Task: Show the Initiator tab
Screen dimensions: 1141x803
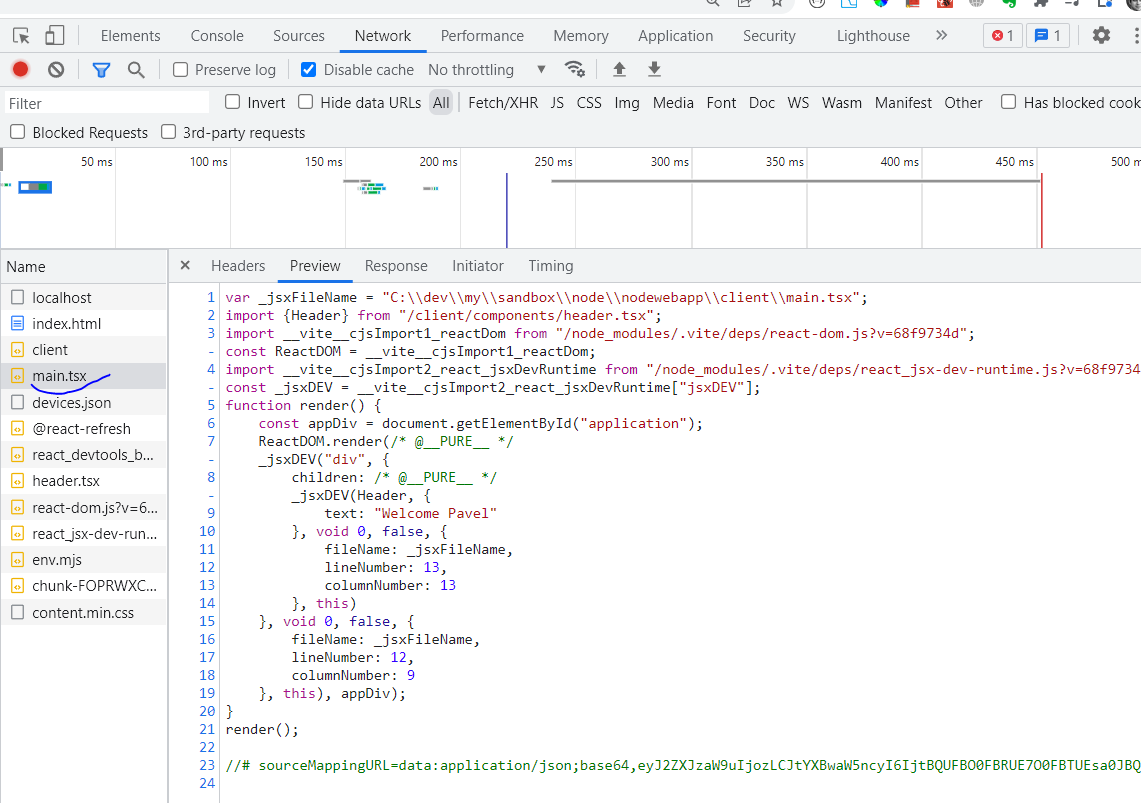Action: click(x=477, y=266)
